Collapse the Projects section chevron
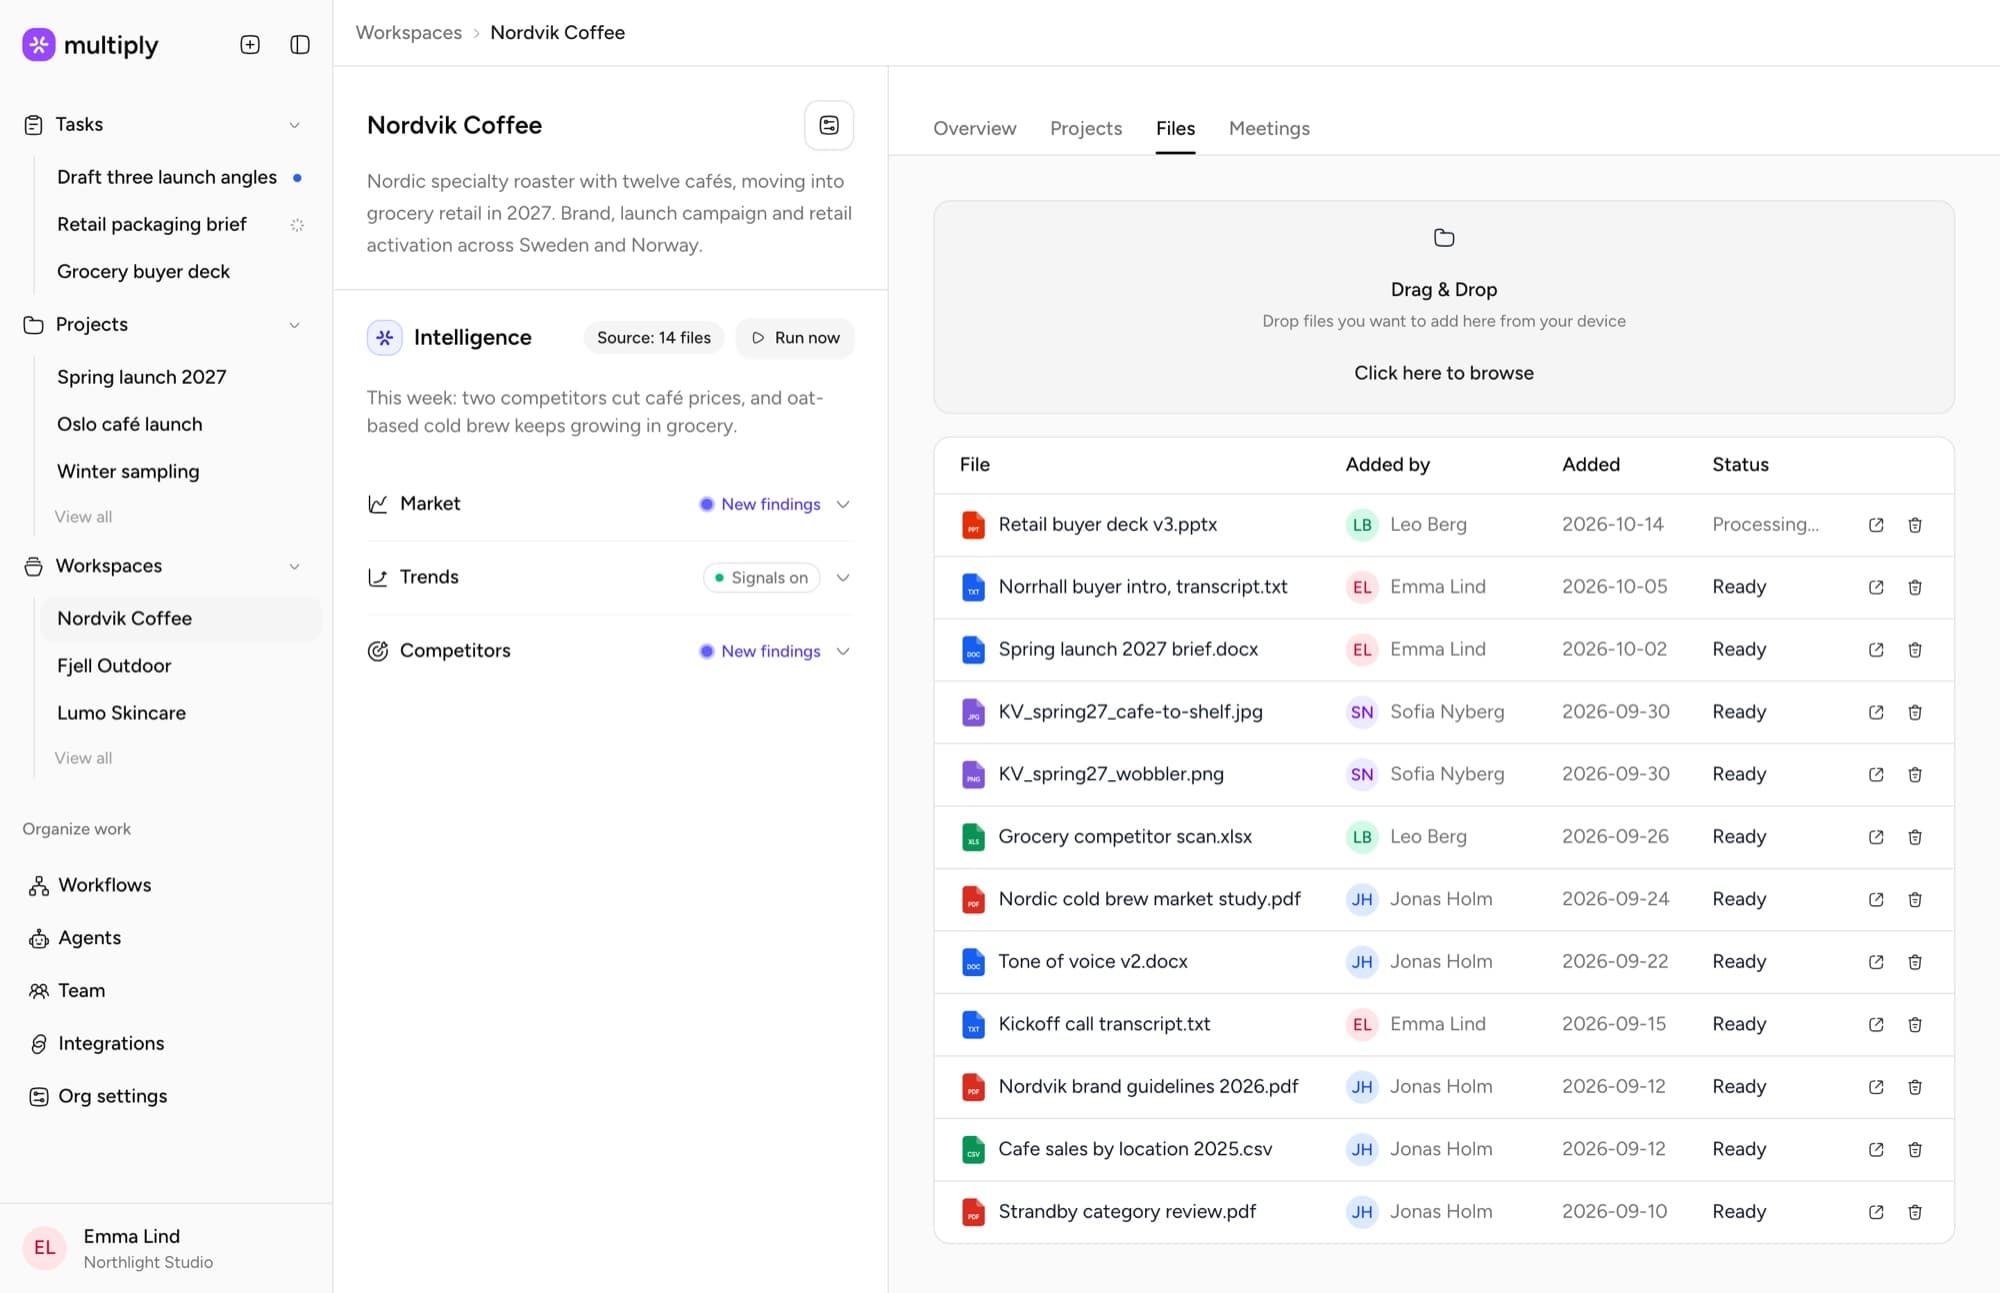The height and width of the screenshot is (1293, 2000). pyautogui.click(x=294, y=325)
